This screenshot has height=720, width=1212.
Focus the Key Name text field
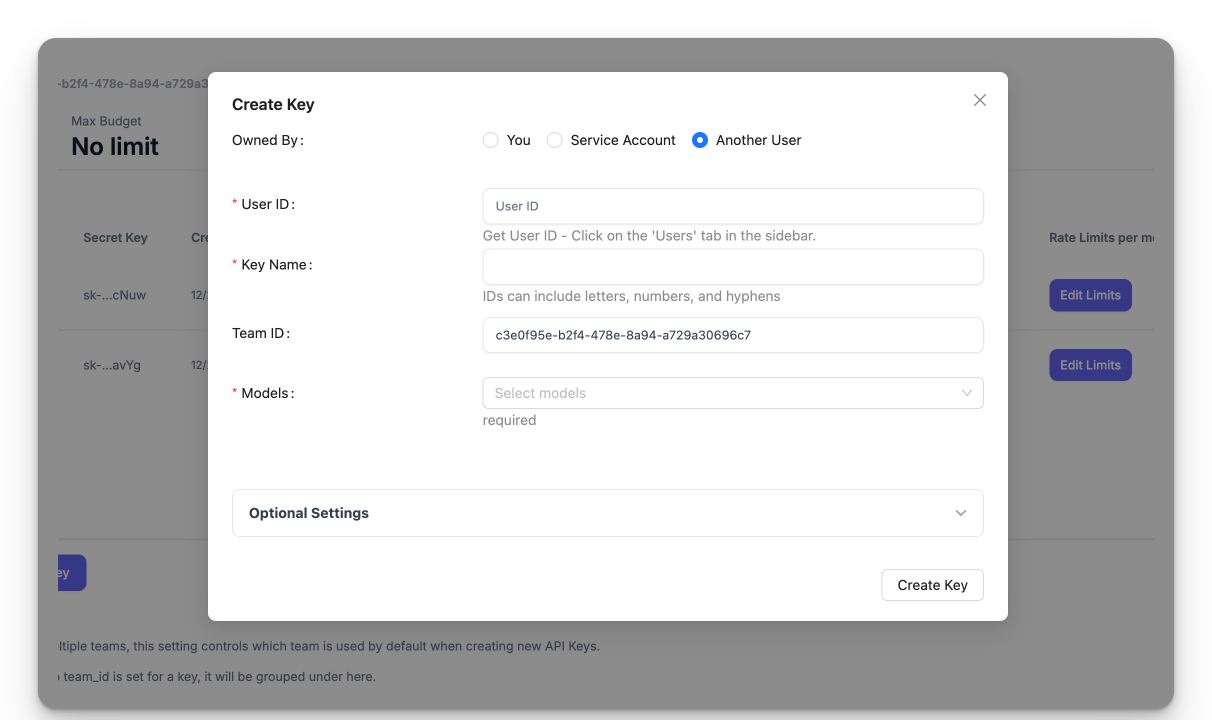coord(732,267)
